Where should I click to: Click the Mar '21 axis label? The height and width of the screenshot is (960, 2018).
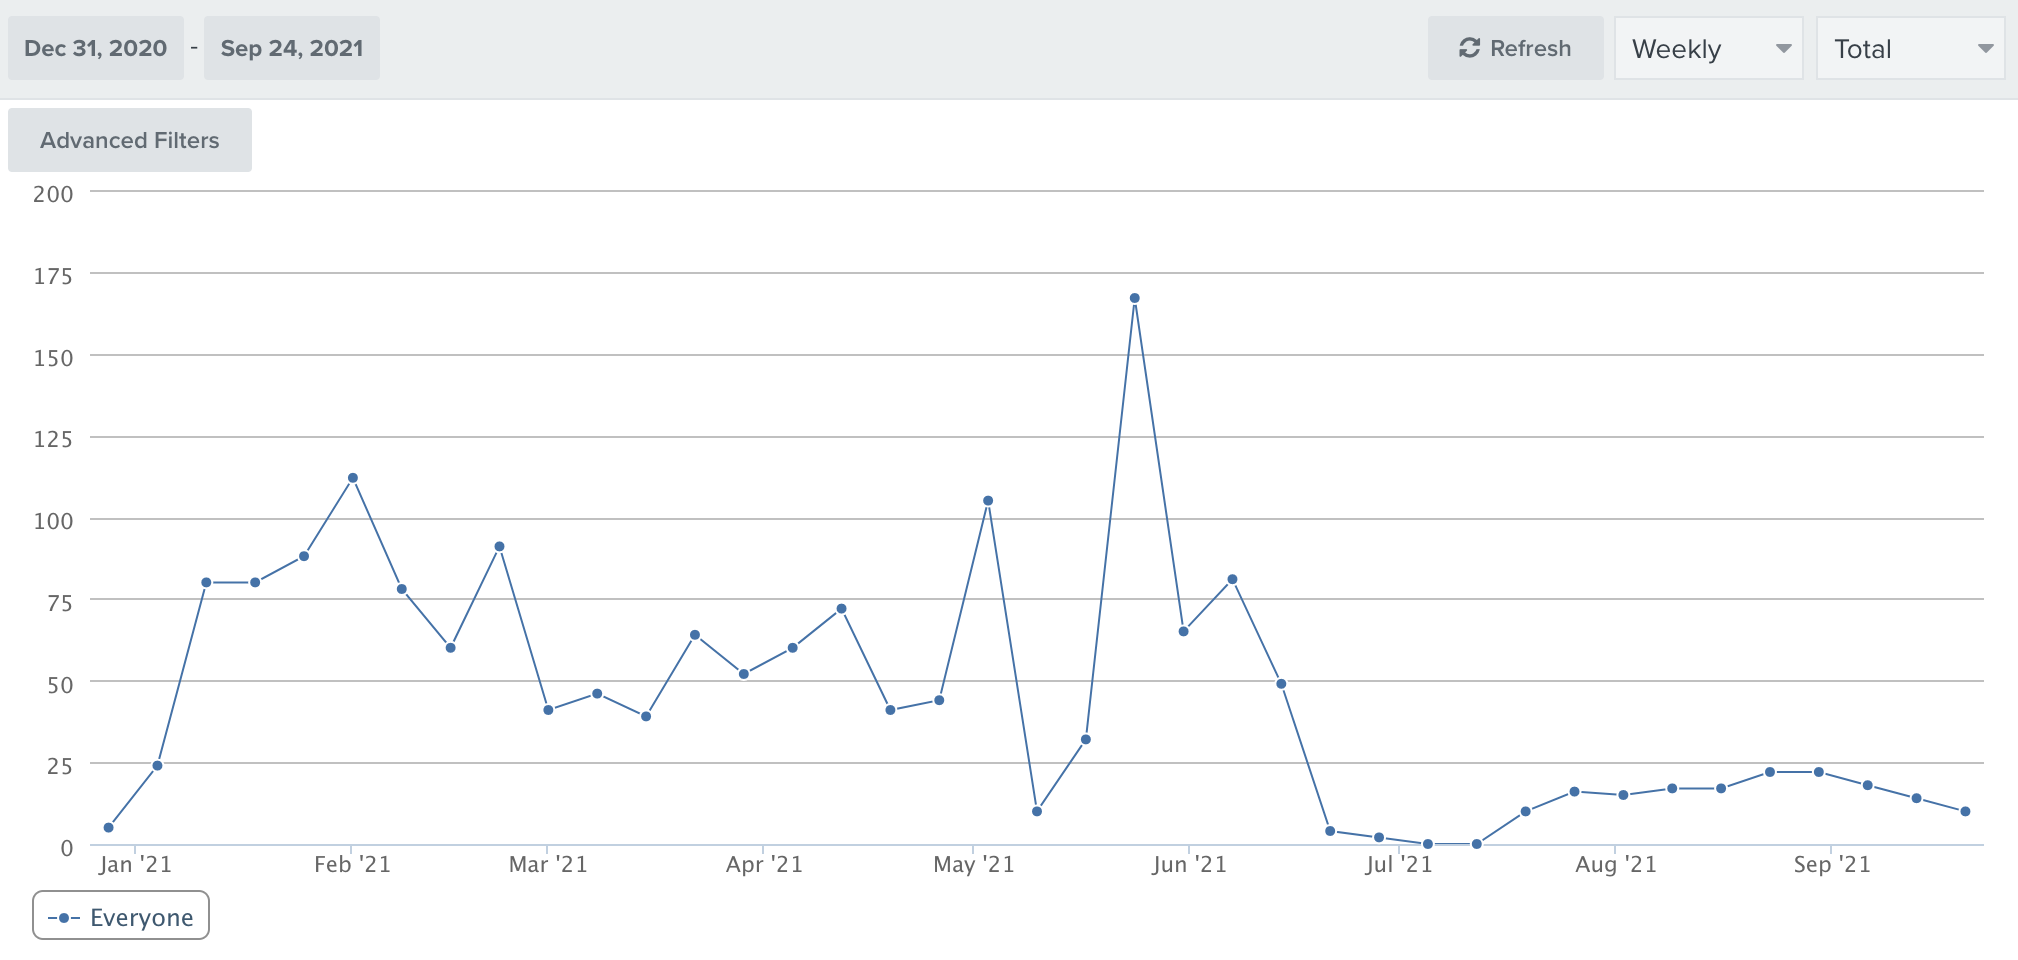pos(548,865)
